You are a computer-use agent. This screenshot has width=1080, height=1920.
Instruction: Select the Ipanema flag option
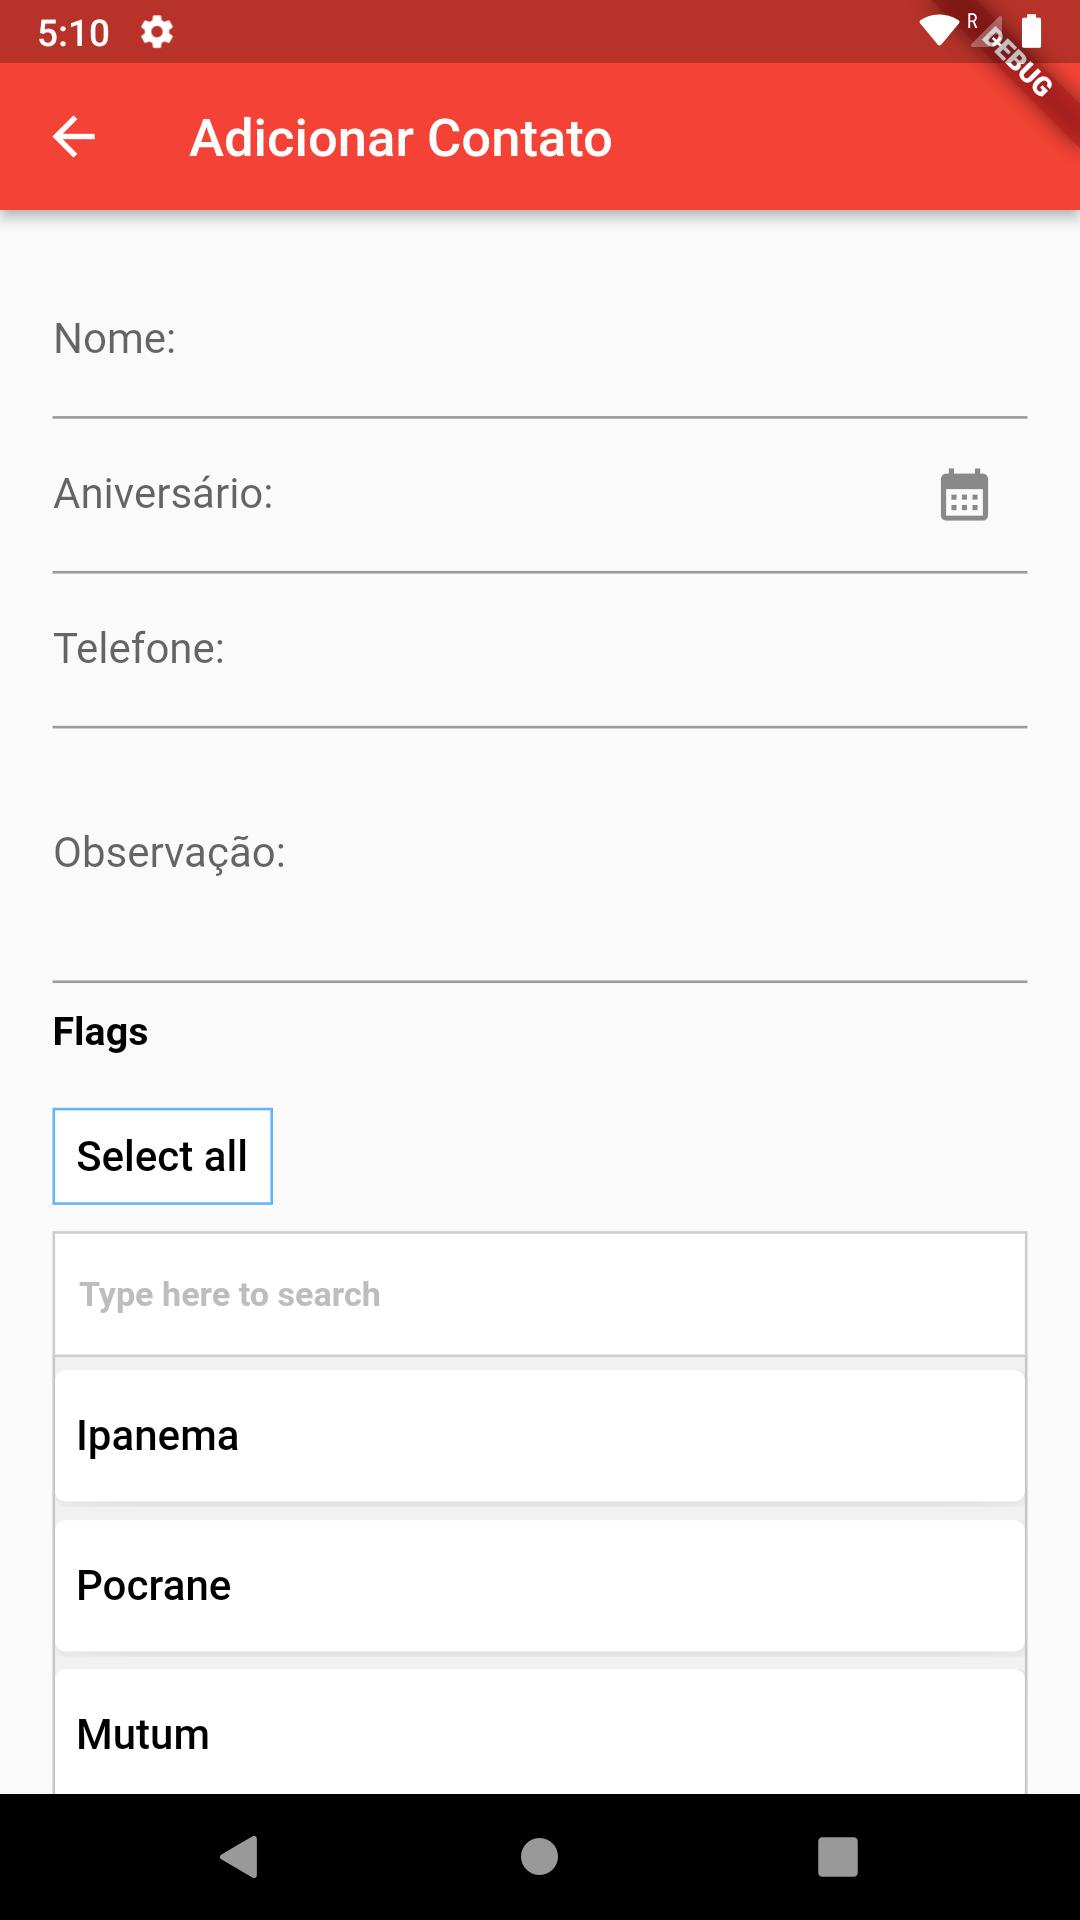point(540,1436)
